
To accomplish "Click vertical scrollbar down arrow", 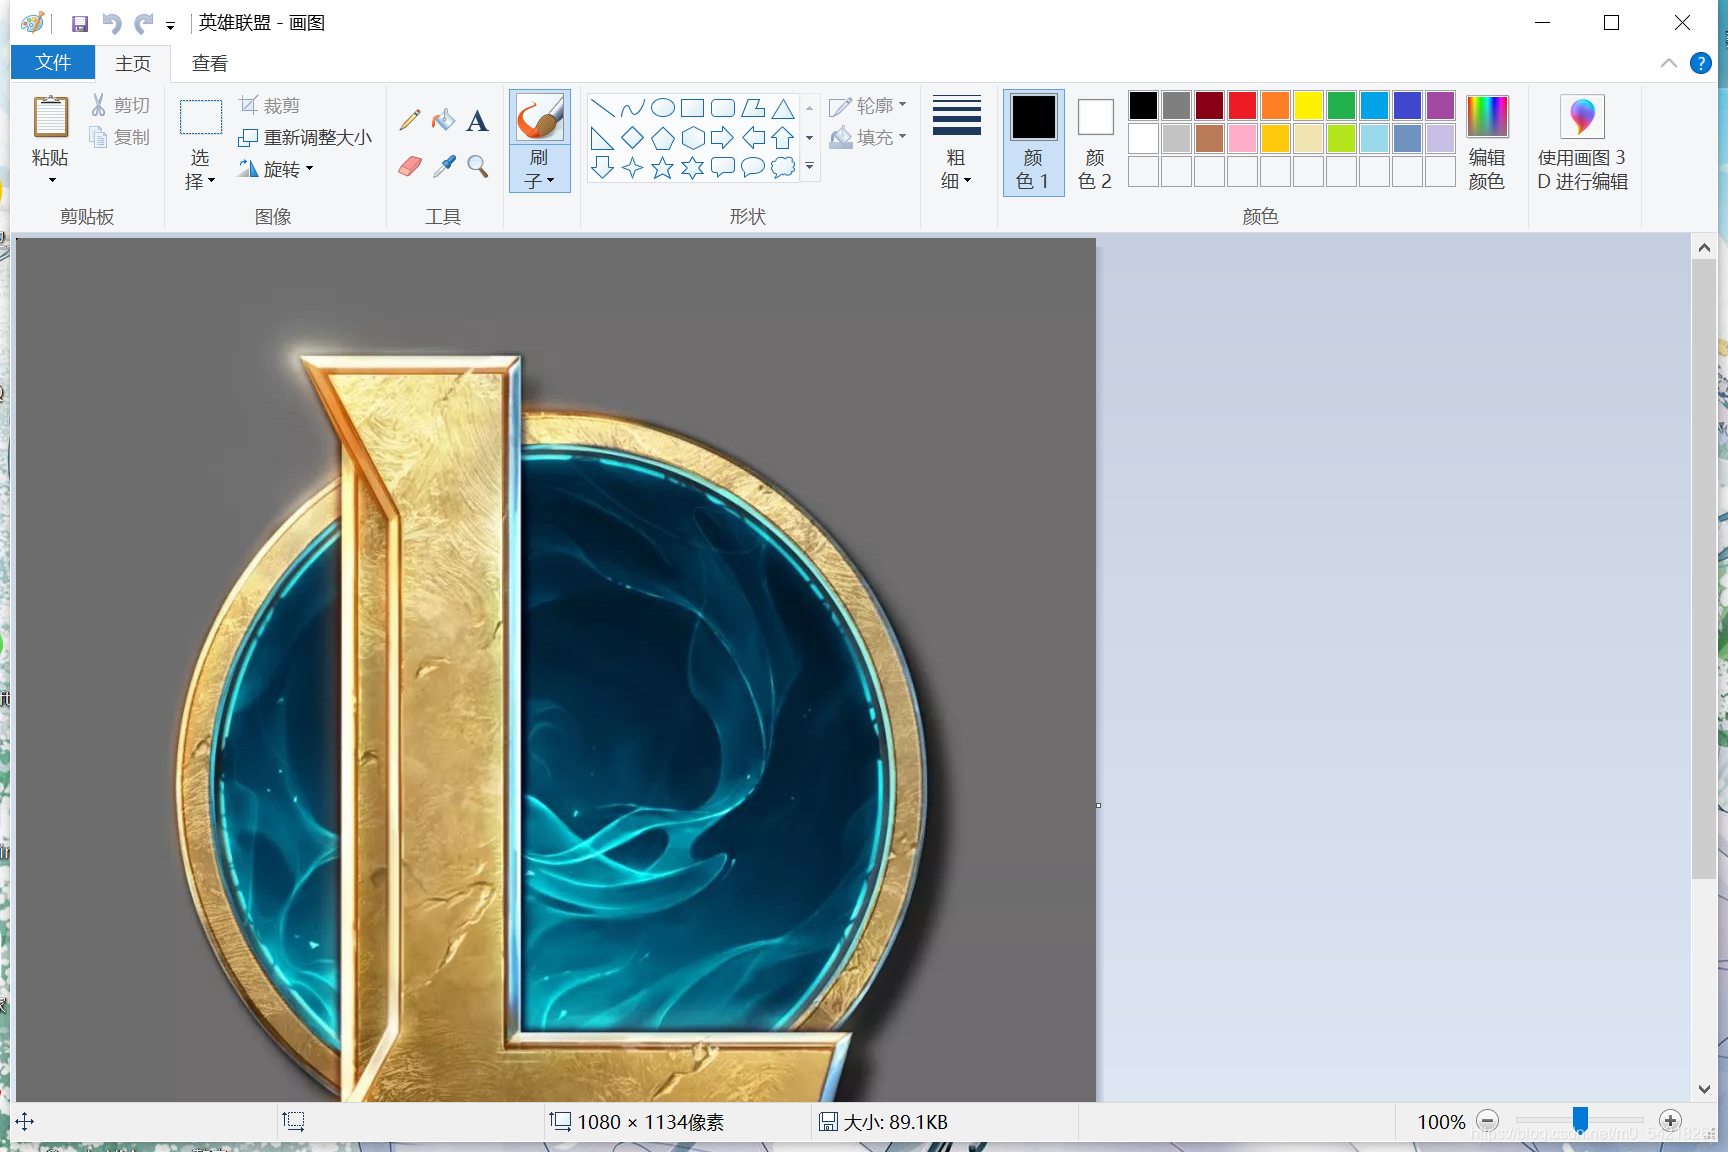I will (1704, 1090).
